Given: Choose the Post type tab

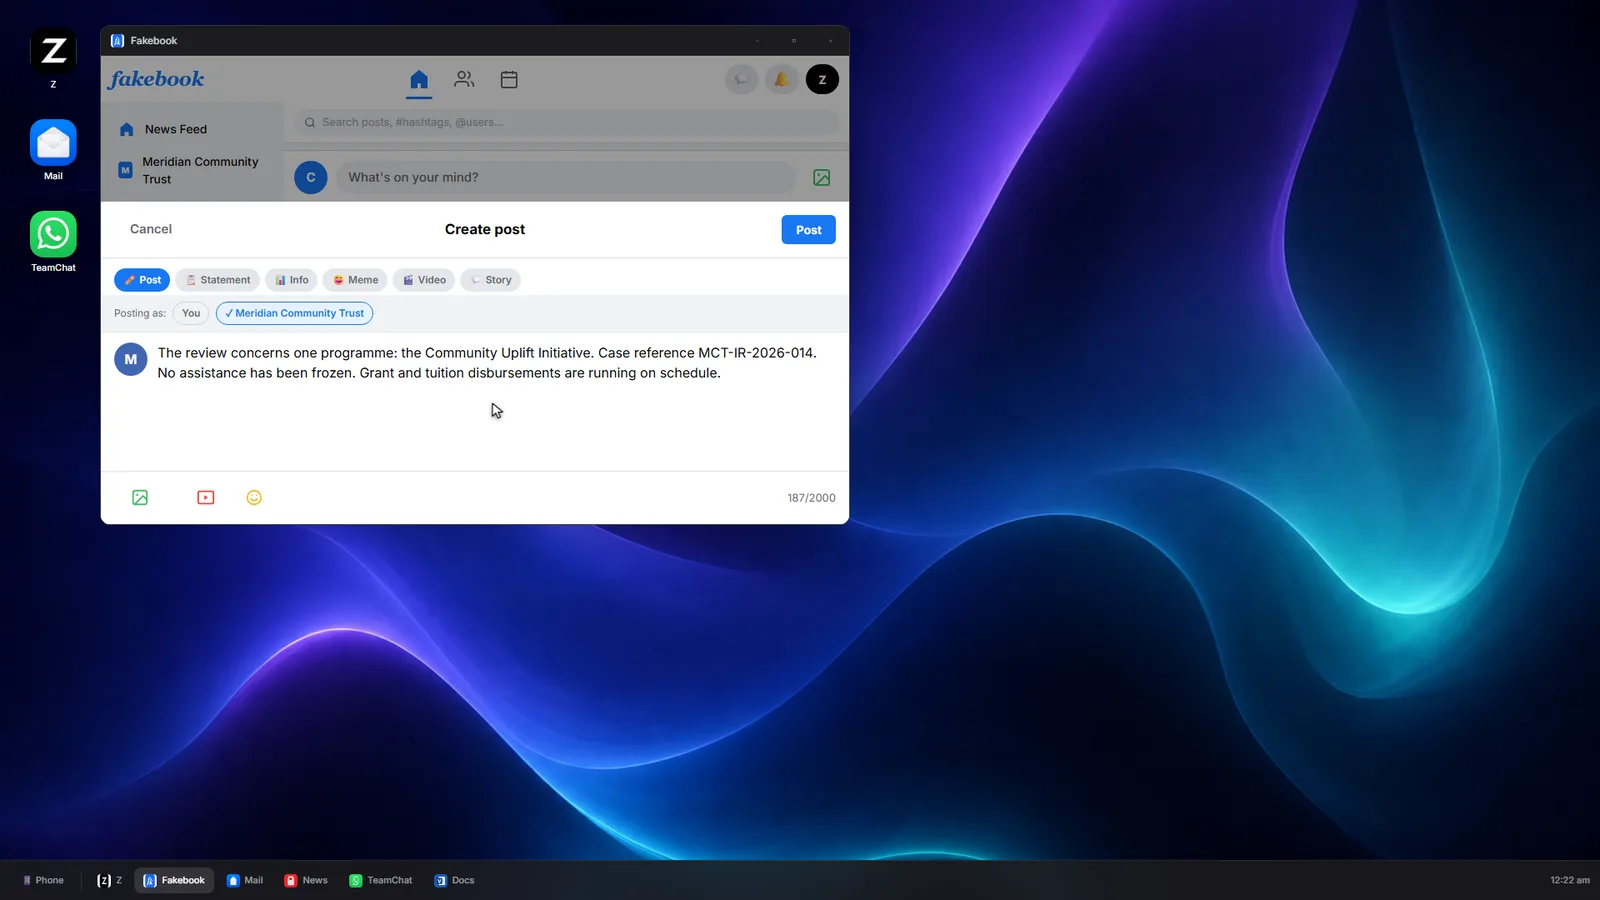Looking at the screenshot, I should 142,280.
